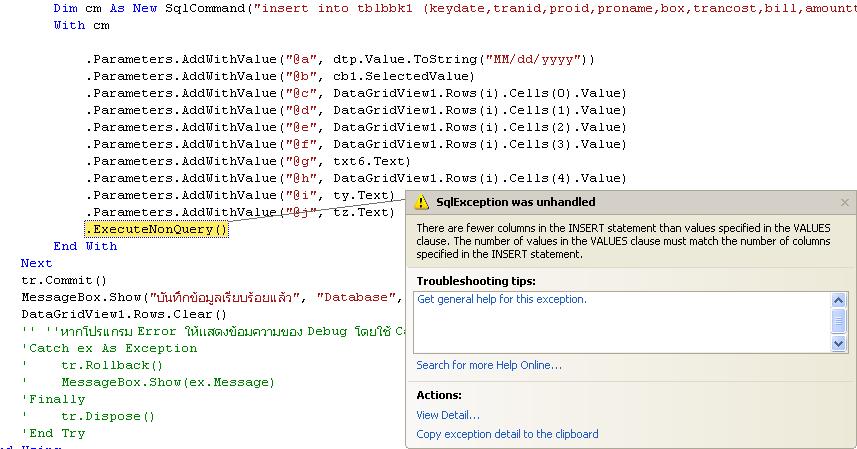The width and height of the screenshot is (857, 449).
Task: Copy exception detail to the clipboard
Action: click(507, 434)
